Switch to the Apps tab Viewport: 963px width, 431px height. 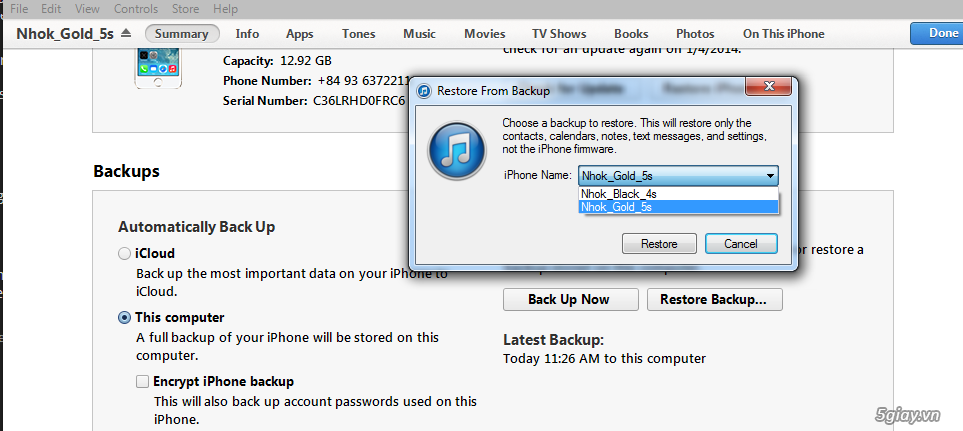coord(300,34)
